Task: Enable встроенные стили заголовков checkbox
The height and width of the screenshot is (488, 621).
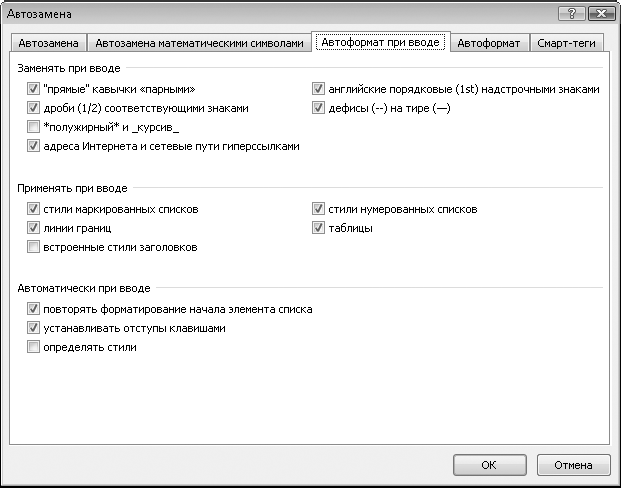Action: click(33, 247)
